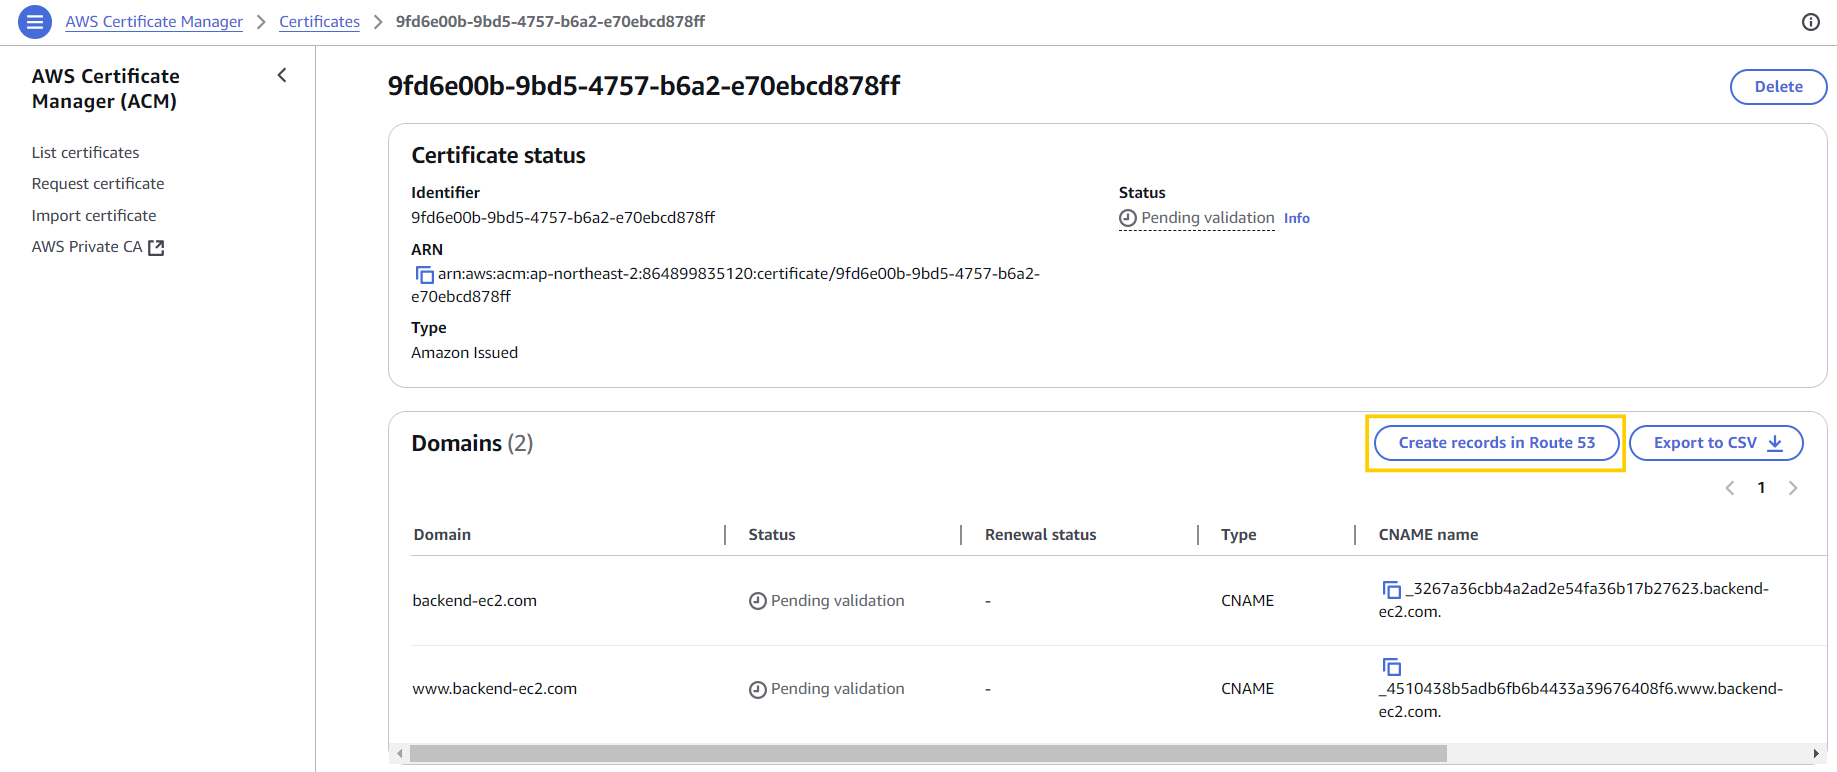Collapse the ACM side navigation panel
This screenshot has height=772, width=1837.
(282, 75)
